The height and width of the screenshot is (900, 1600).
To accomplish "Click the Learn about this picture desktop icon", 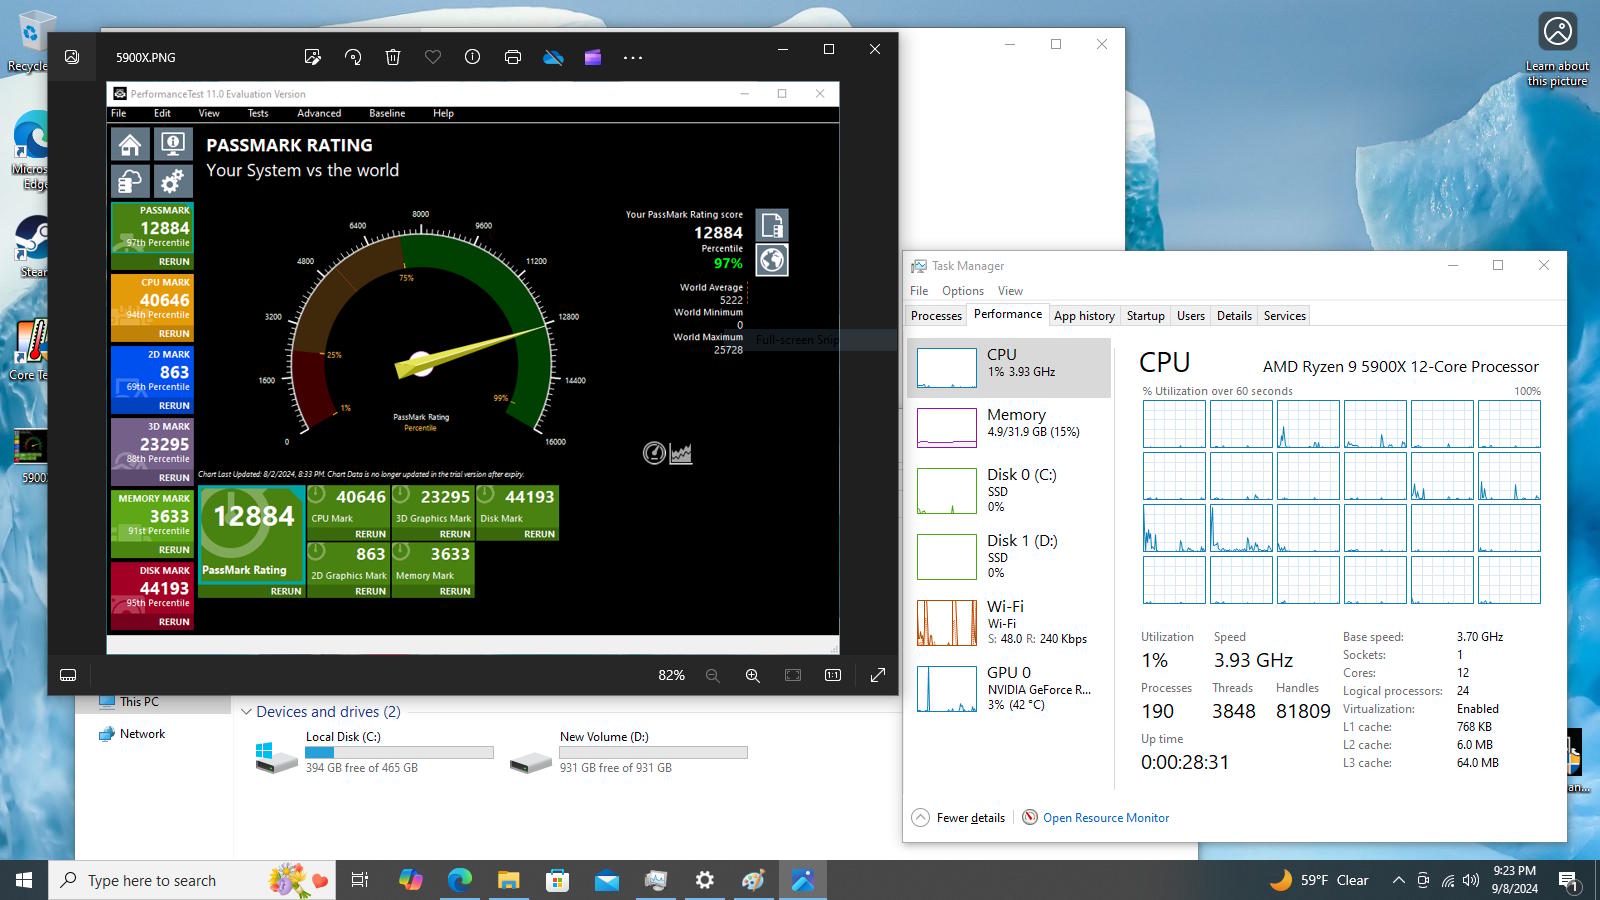I will (1557, 50).
